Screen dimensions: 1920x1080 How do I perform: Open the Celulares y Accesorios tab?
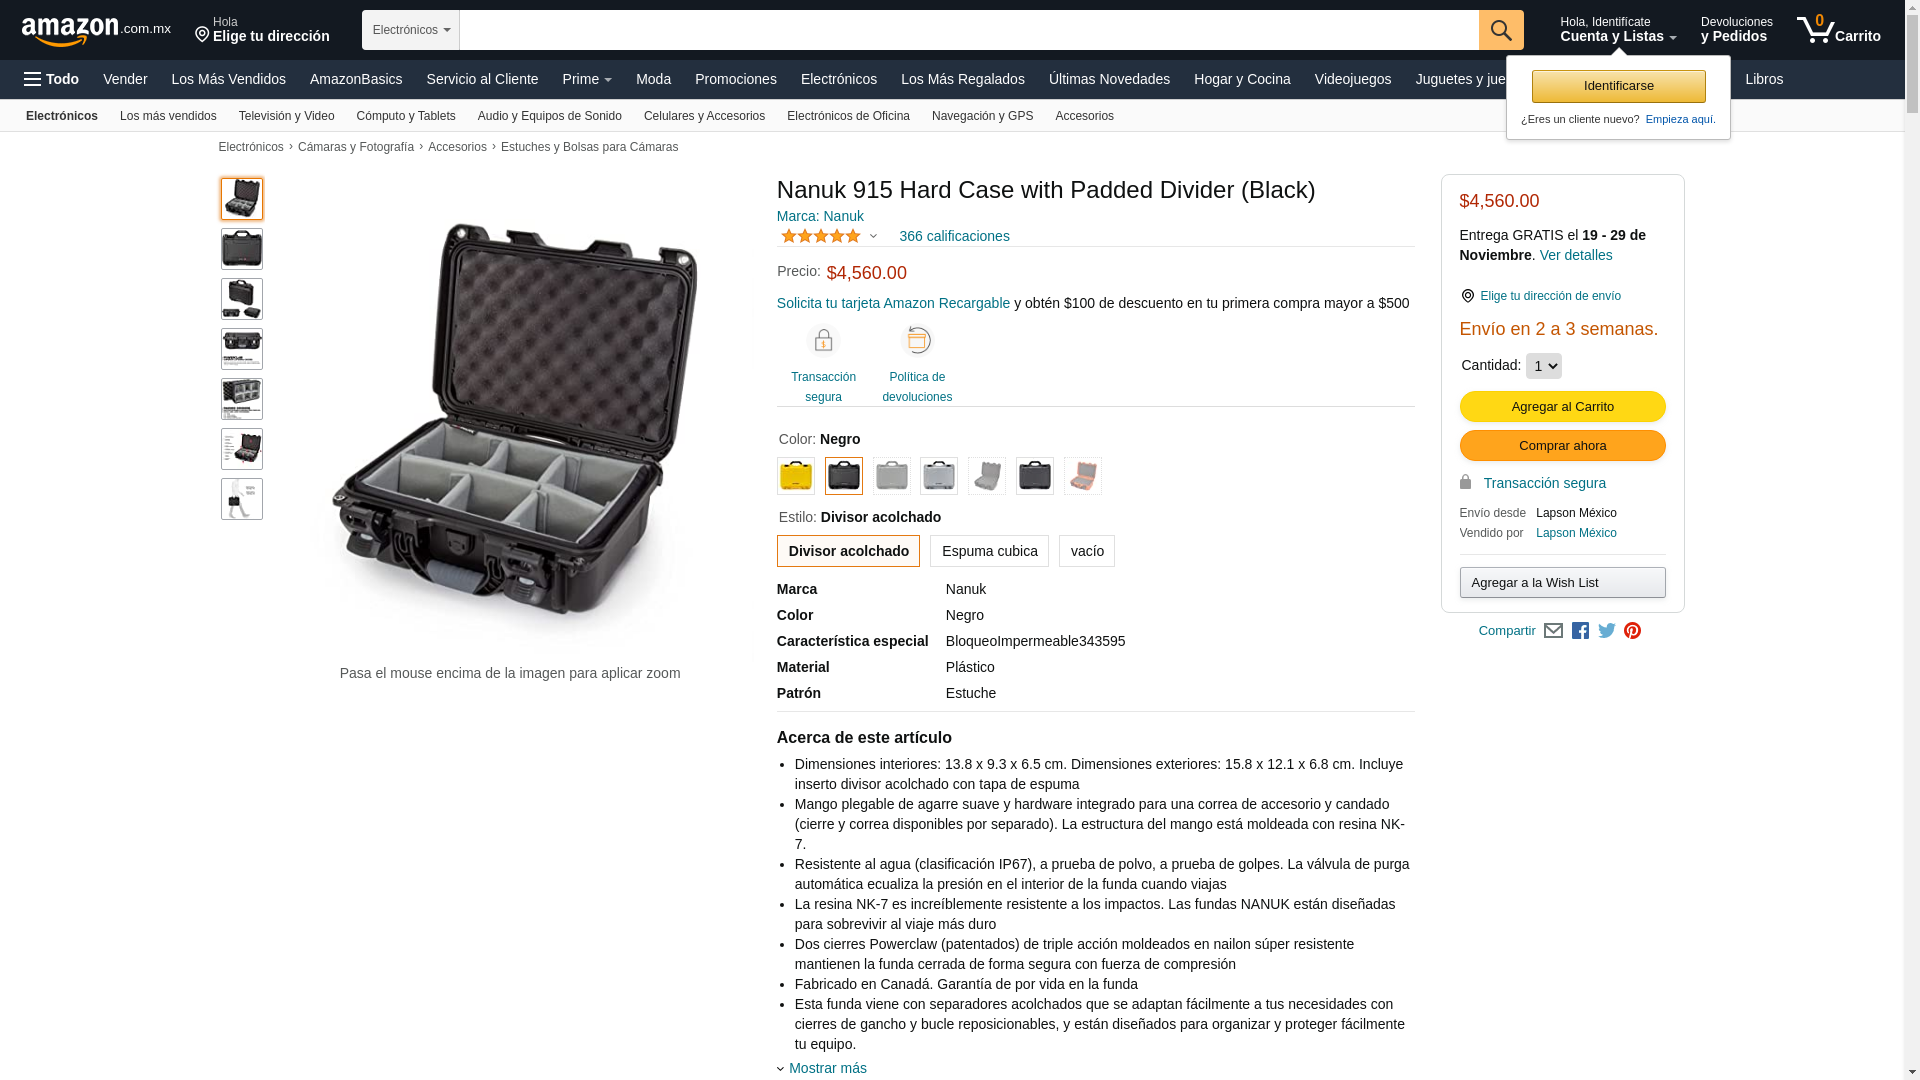point(704,116)
